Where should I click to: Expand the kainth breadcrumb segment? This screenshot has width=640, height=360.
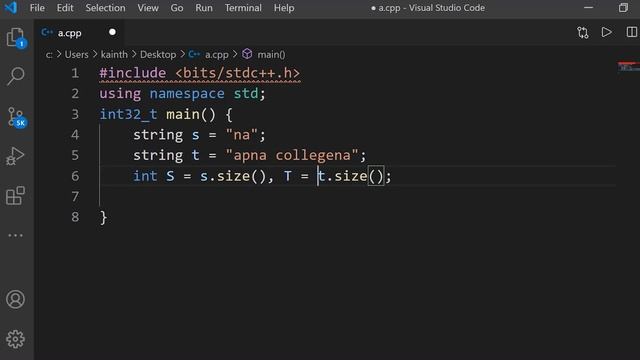point(114,55)
